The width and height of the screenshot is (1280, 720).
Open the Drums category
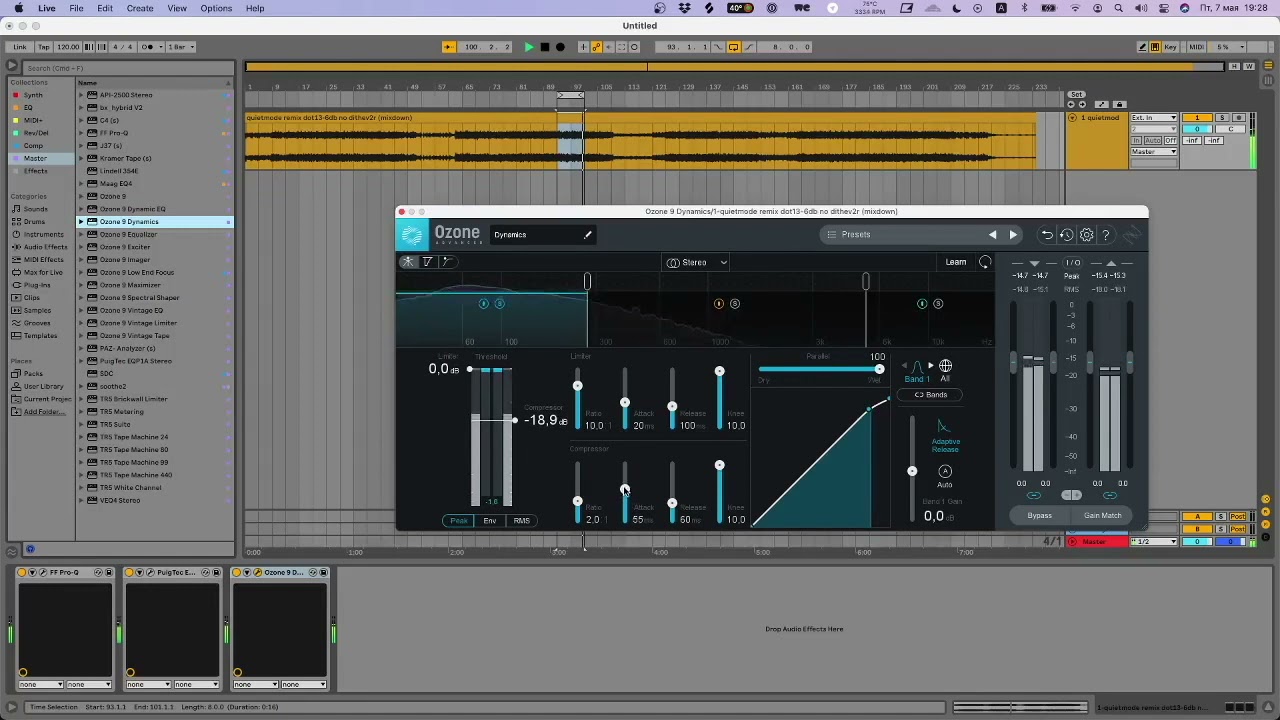point(35,222)
